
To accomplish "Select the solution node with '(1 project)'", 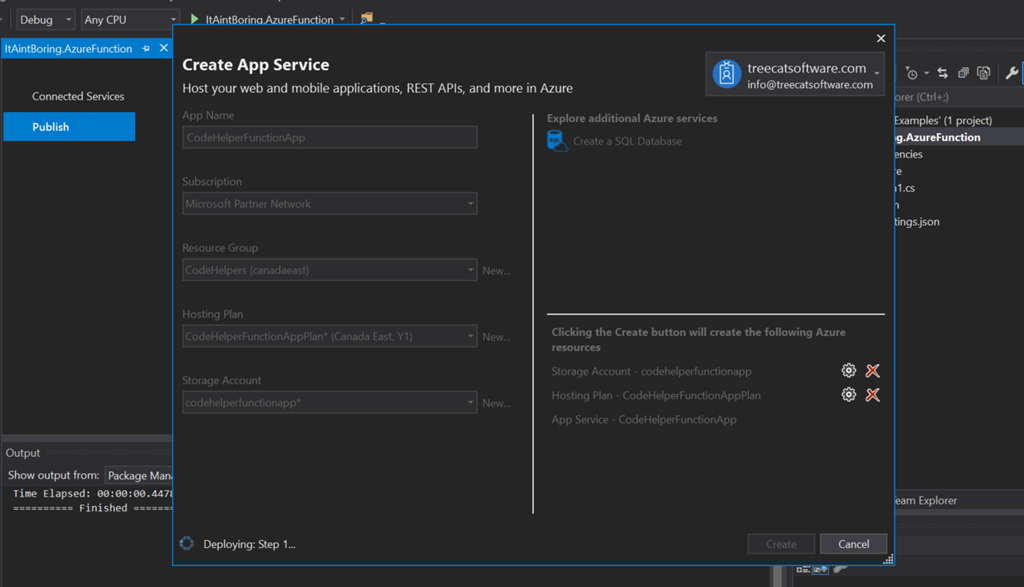I will (942, 120).
